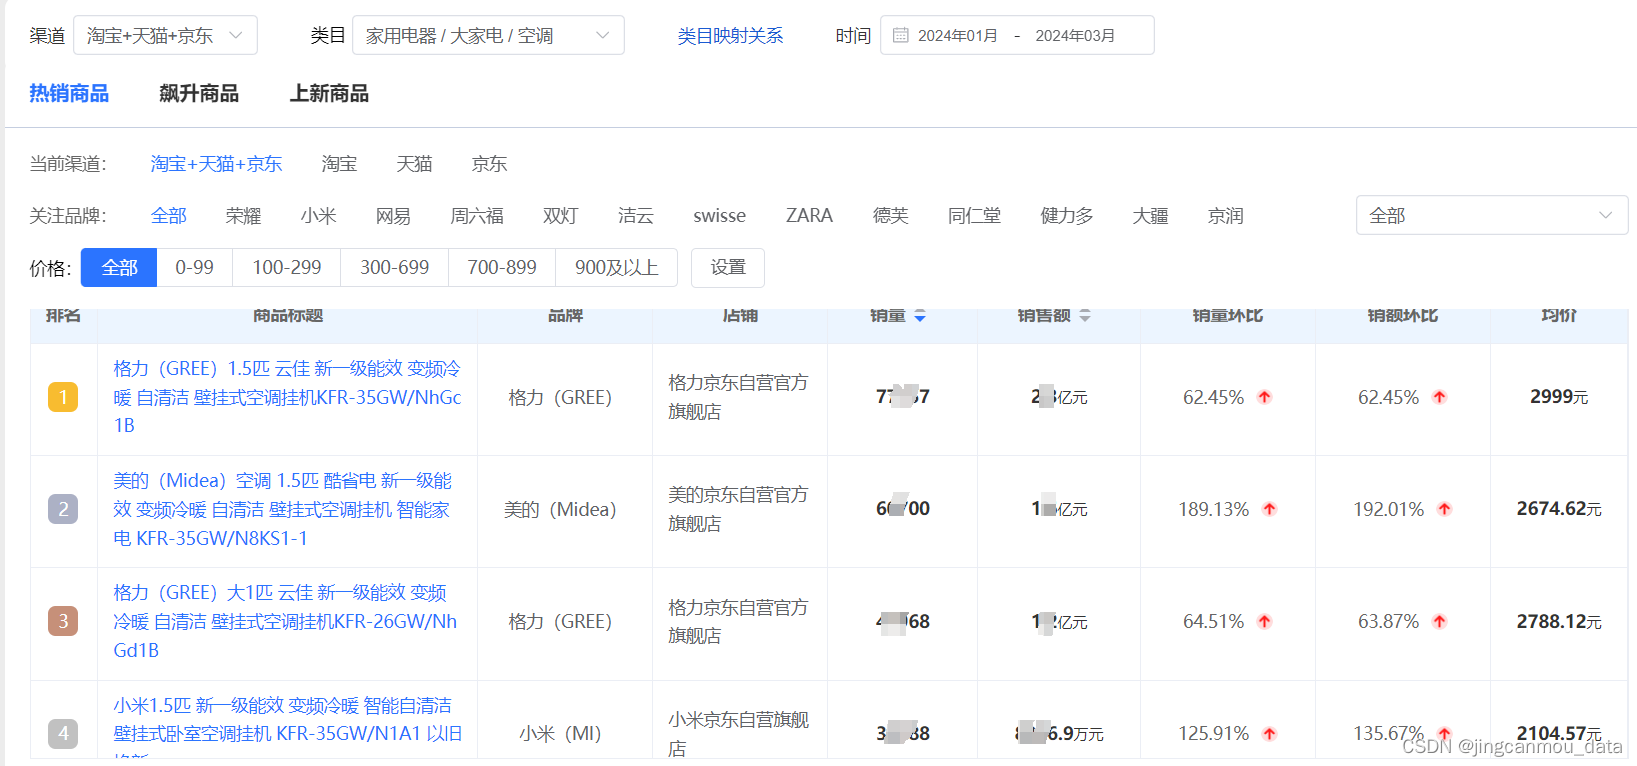The image size is (1637, 766).
Task: Click the 设置 button next to the price ranges
Action: 728,267
